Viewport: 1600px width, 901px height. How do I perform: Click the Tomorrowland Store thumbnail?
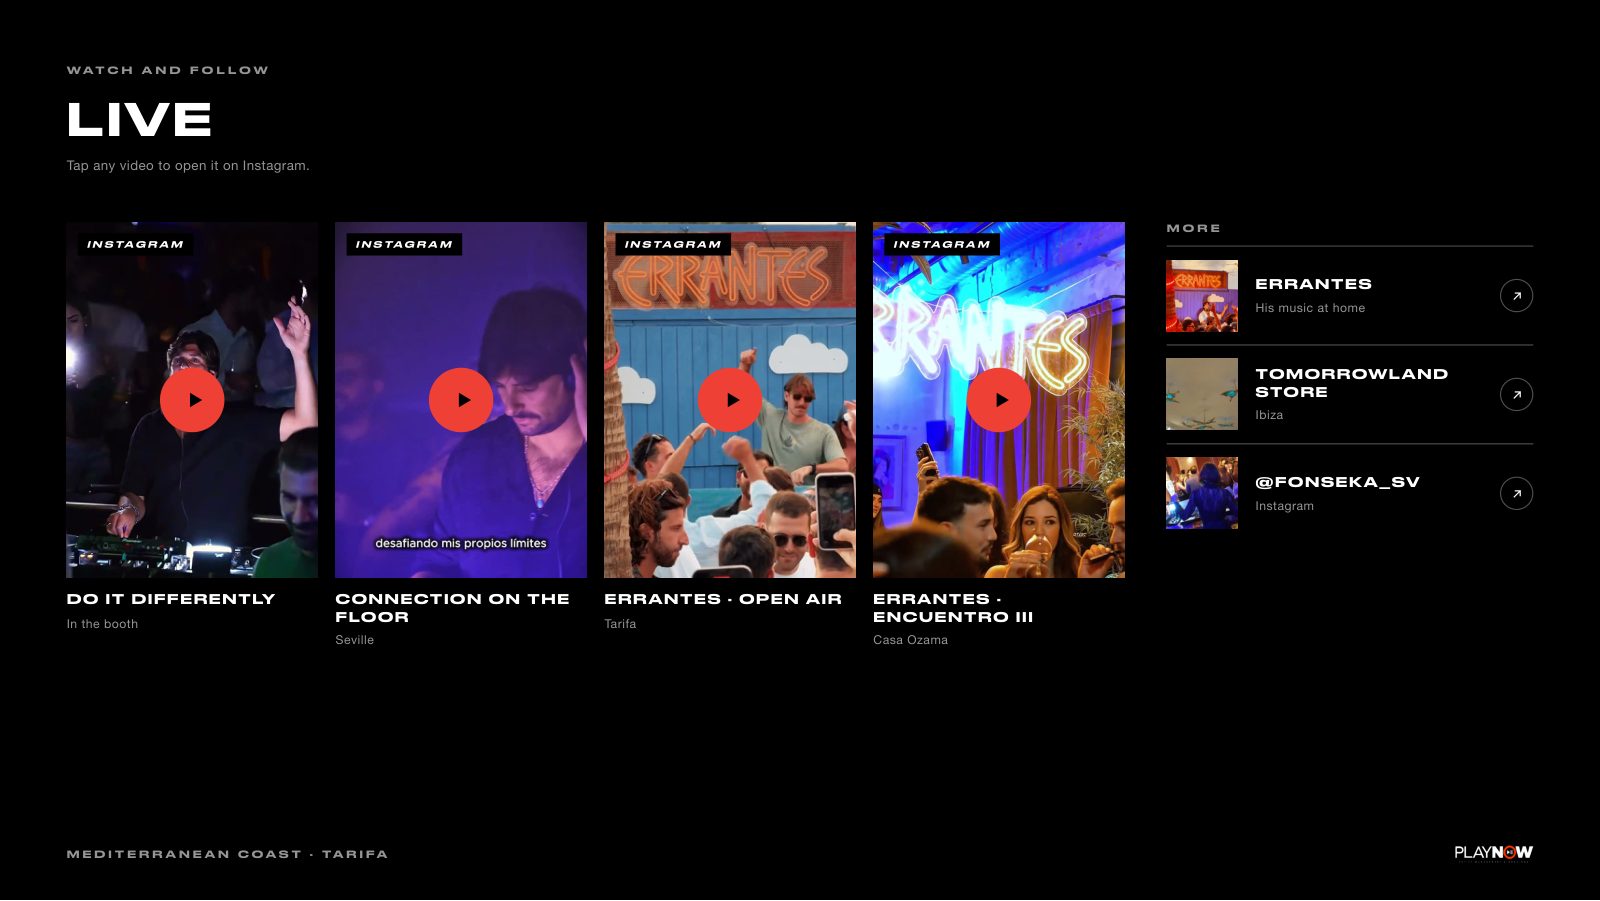pyautogui.click(x=1202, y=394)
